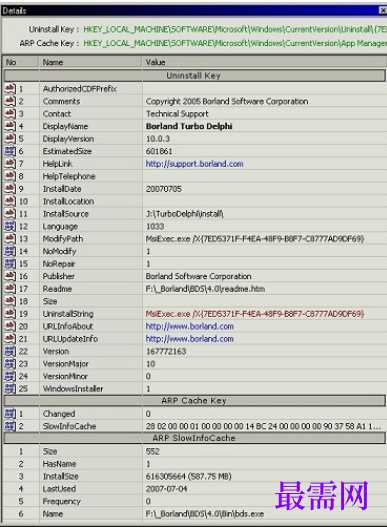Open the support.borland.com HelpLink
The image size is (387, 527).
[x=194, y=164]
